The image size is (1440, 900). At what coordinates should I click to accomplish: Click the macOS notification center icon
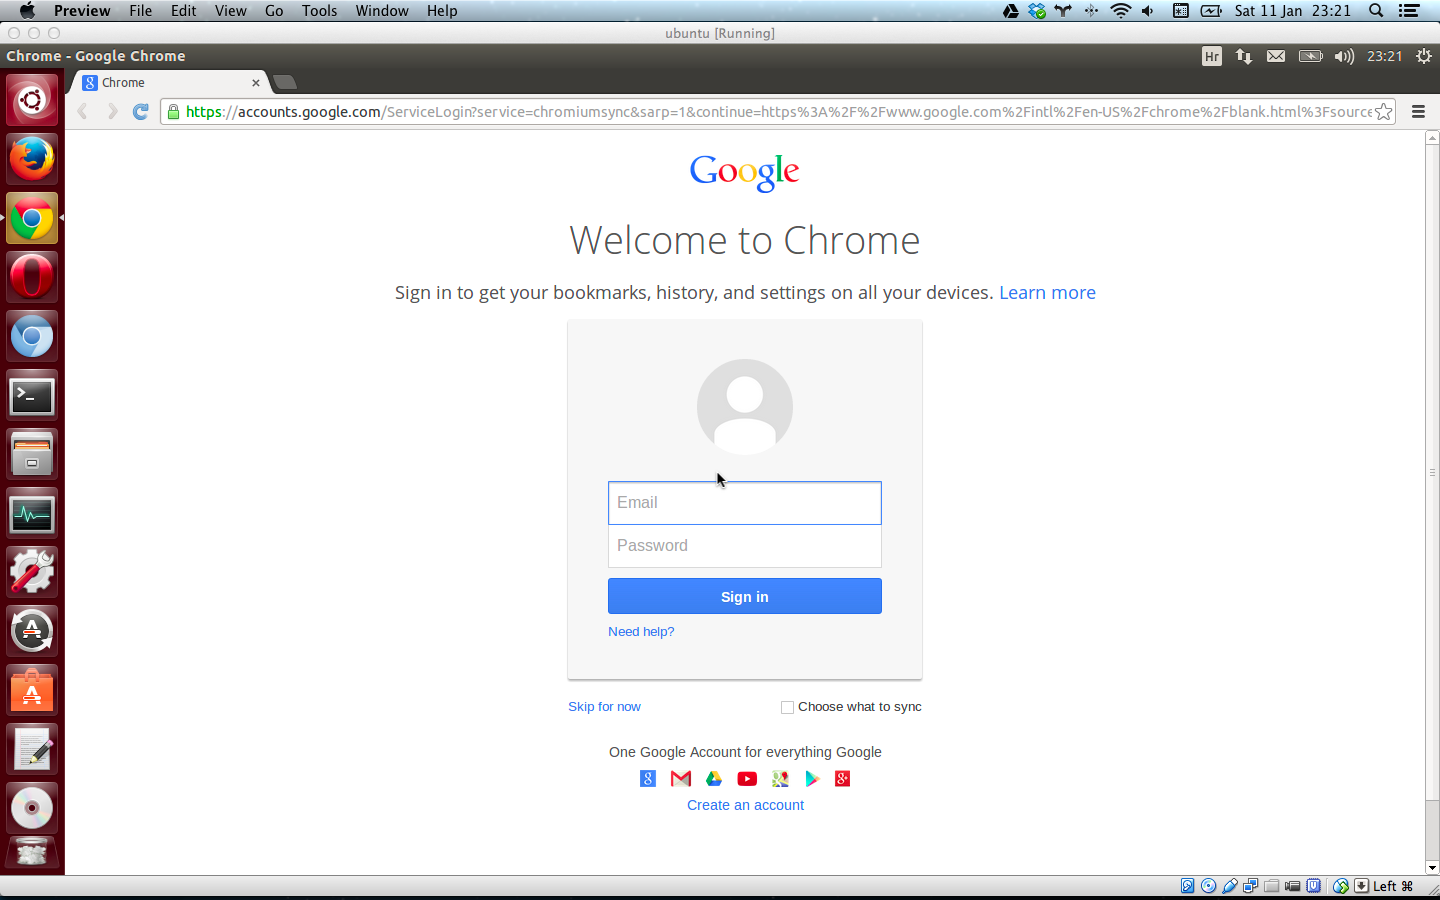(x=1409, y=11)
